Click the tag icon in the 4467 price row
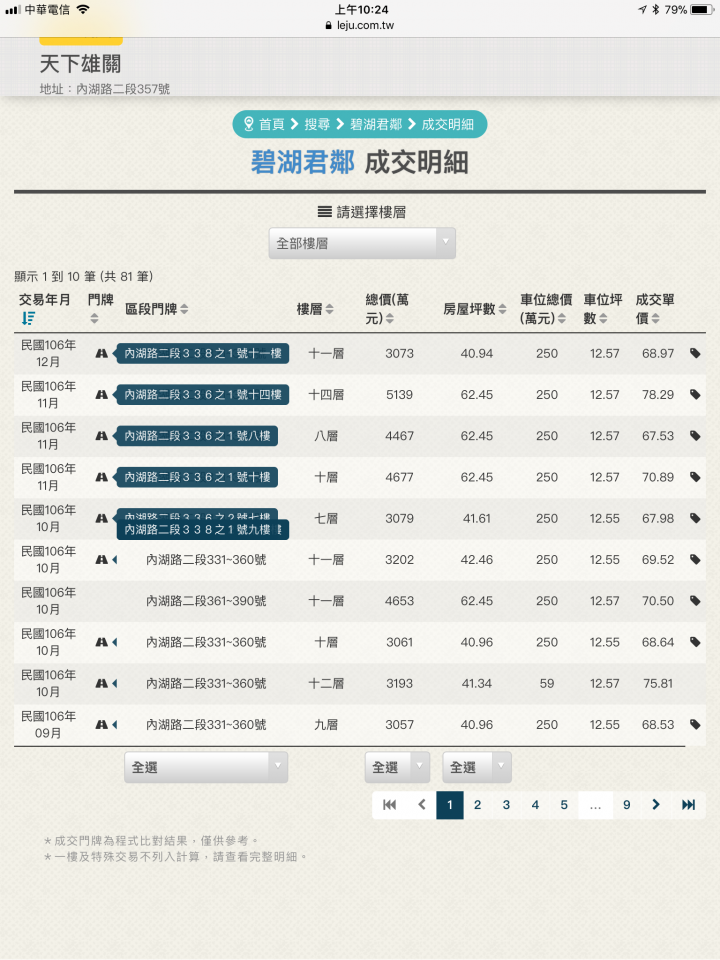 (x=695, y=436)
